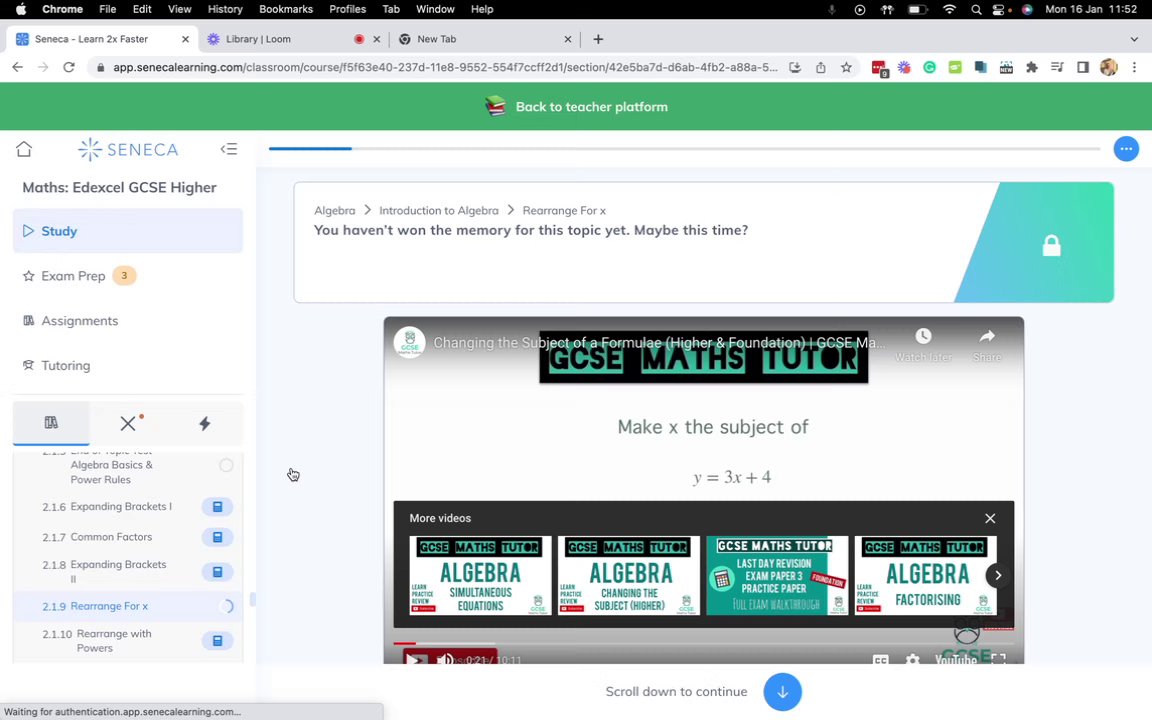Open Chrome three-dot menu
Viewport: 1152px width, 720px height.
tap(1134, 67)
